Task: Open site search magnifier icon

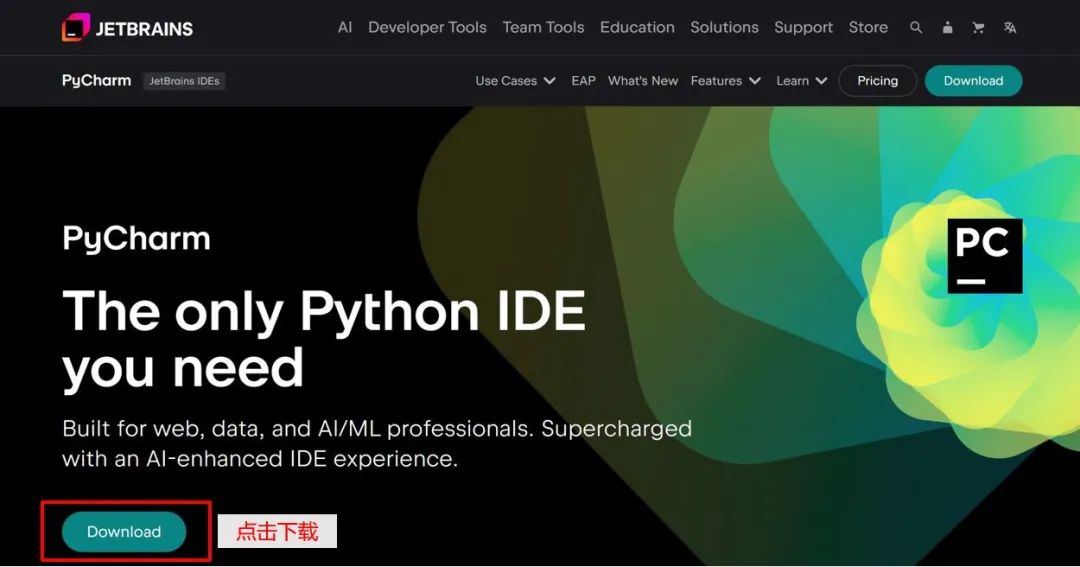Action: (x=915, y=28)
